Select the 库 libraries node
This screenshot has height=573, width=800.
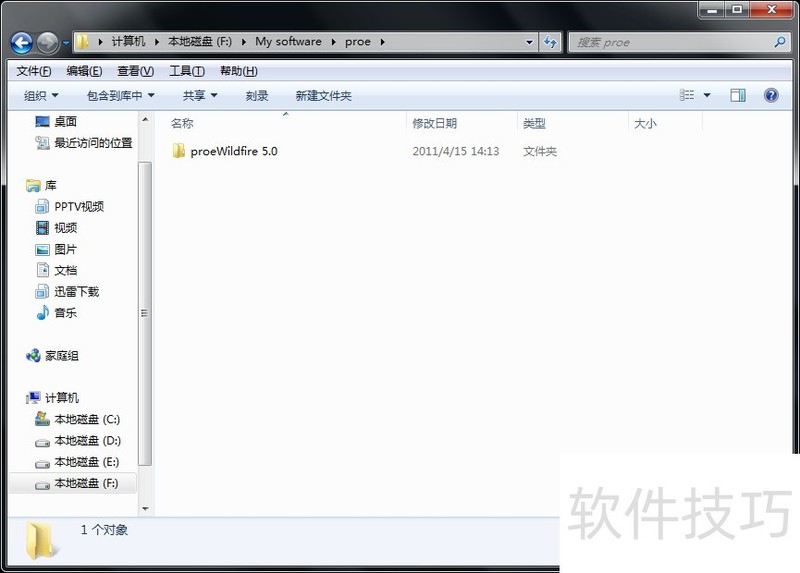click(50, 185)
